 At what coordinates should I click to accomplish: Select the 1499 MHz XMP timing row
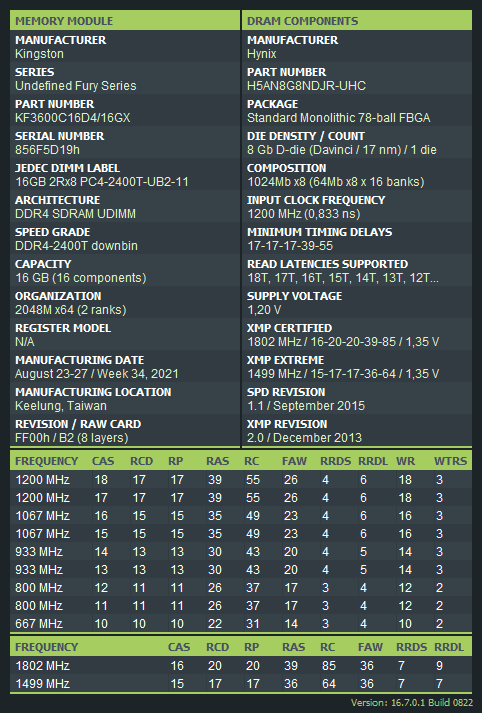pyautogui.click(x=241, y=683)
